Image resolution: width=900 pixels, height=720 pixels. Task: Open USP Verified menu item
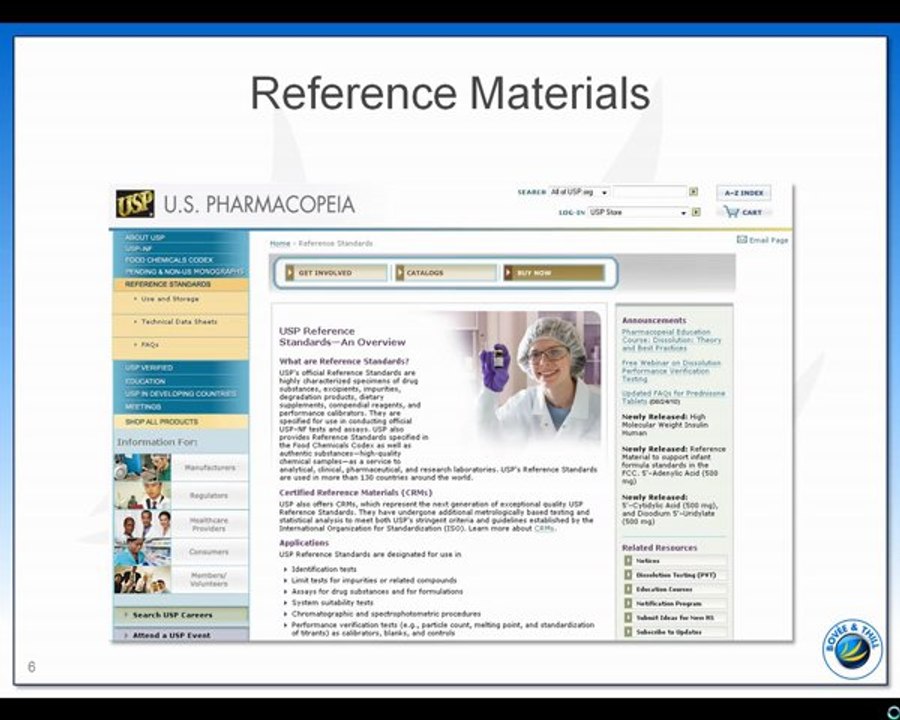(181, 367)
